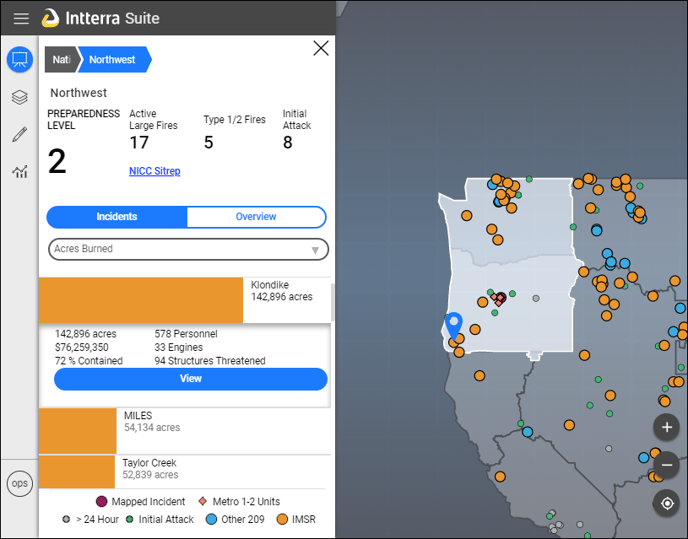Open the map layers panel icon

point(20,97)
